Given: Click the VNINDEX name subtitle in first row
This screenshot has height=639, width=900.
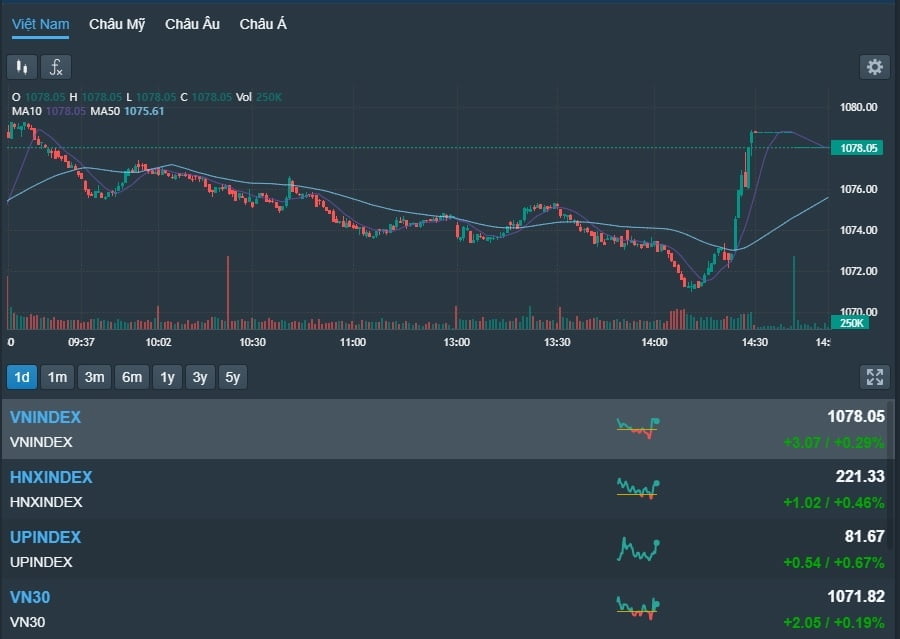Looking at the screenshot, I should tap(41, 443).
